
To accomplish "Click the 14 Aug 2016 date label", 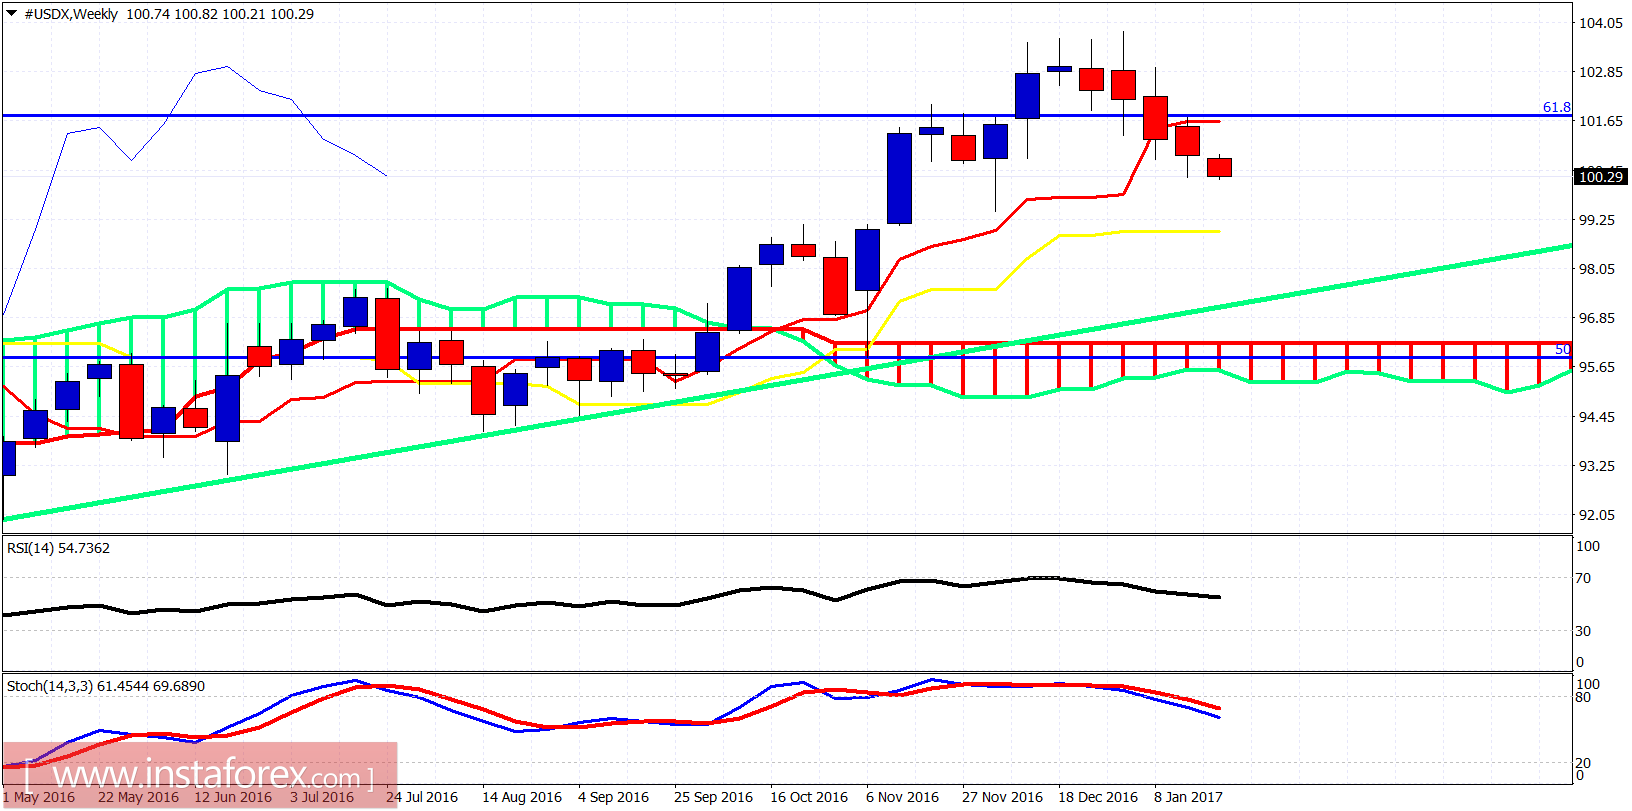I will 522,797.
